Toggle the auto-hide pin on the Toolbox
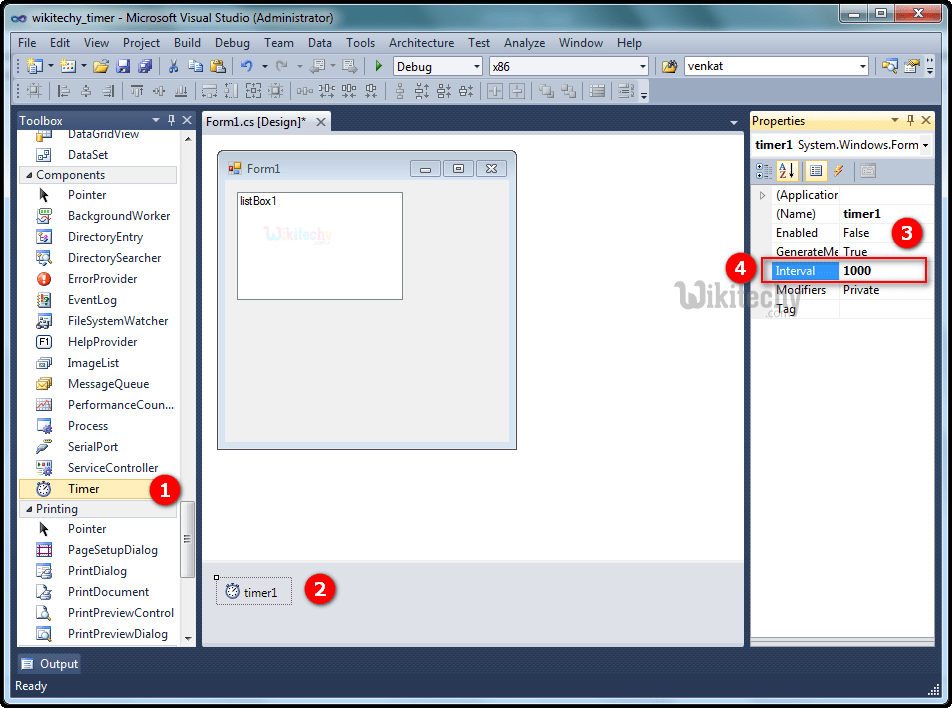Screen dimensions: 952x708 pos(172,120)
